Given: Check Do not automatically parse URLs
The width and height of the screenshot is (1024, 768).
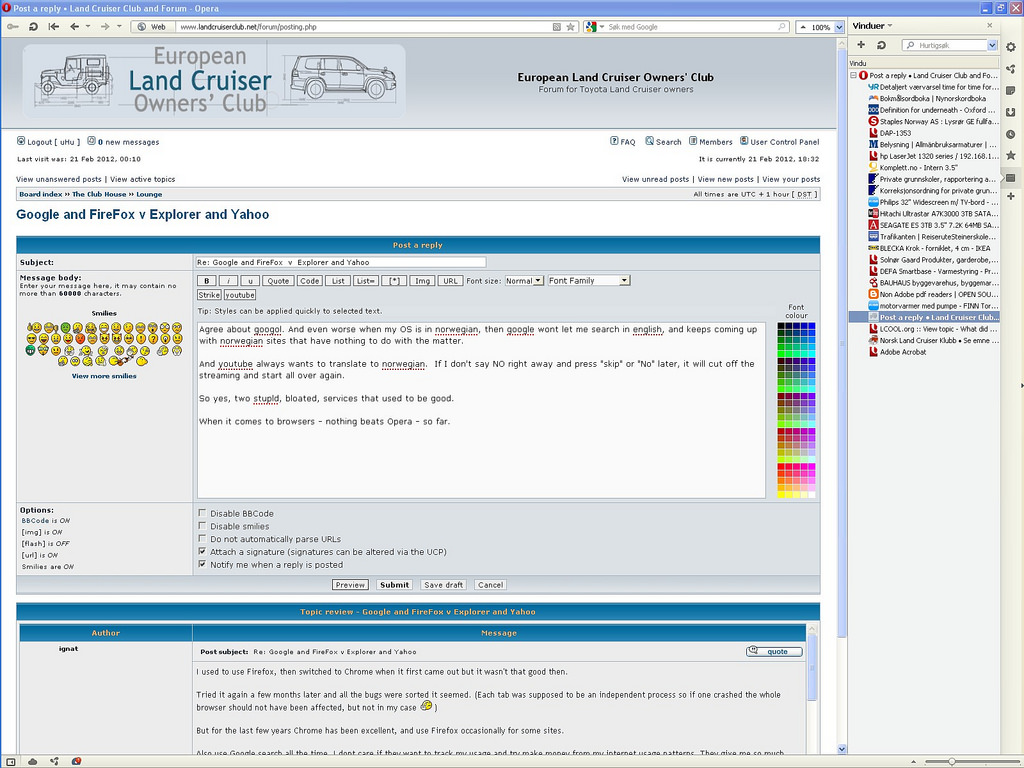Looking at the screenshot, I should click(202, 539).
